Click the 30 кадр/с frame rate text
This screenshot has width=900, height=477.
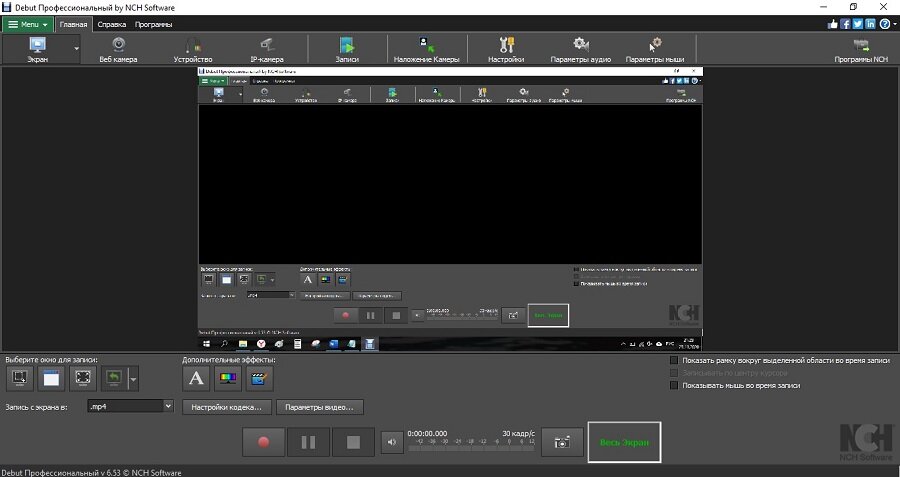(518, 433)
